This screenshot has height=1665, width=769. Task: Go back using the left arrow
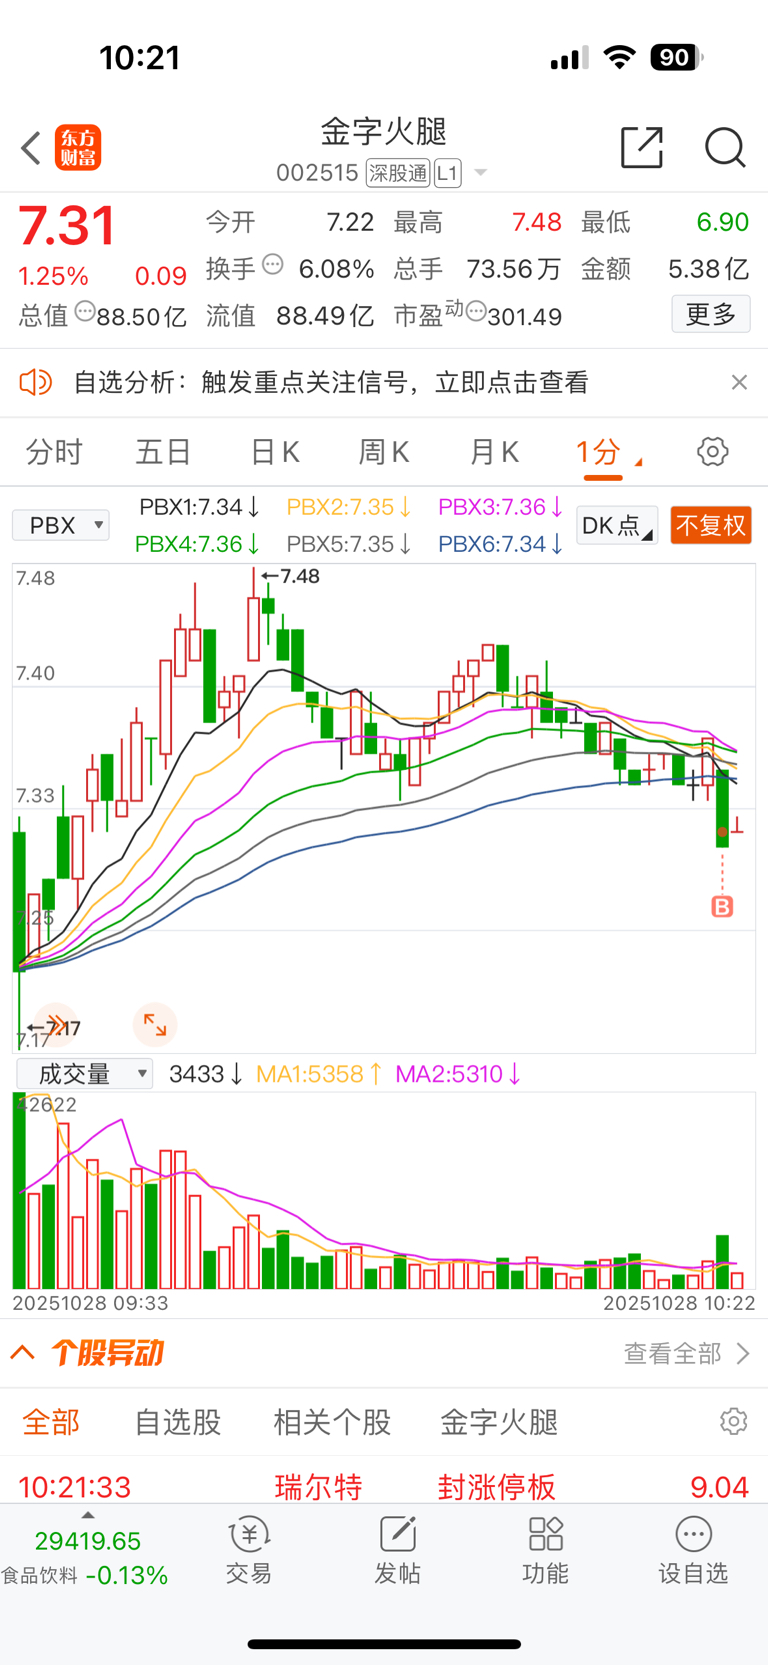point(31,148)
